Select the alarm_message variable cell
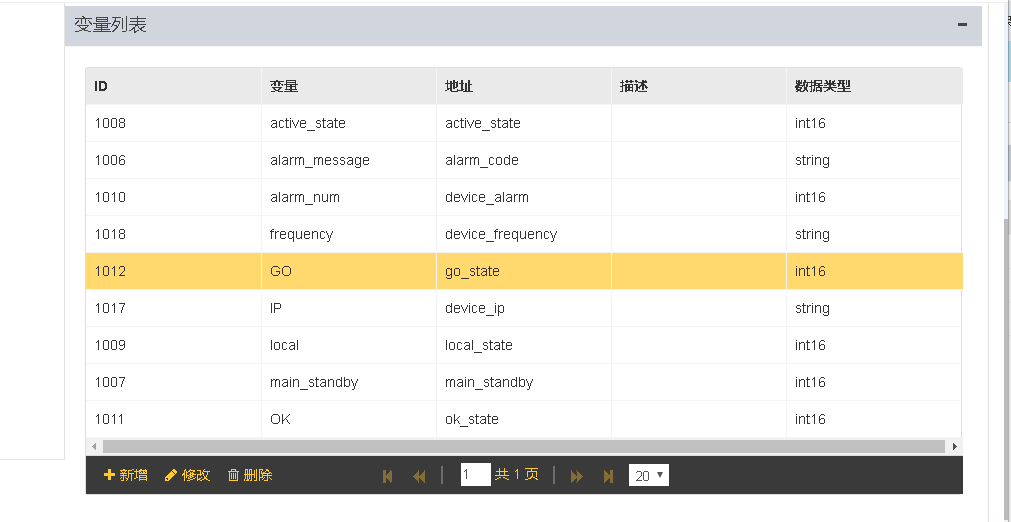Screen dimensions: 1011x522 click(349, 160)
